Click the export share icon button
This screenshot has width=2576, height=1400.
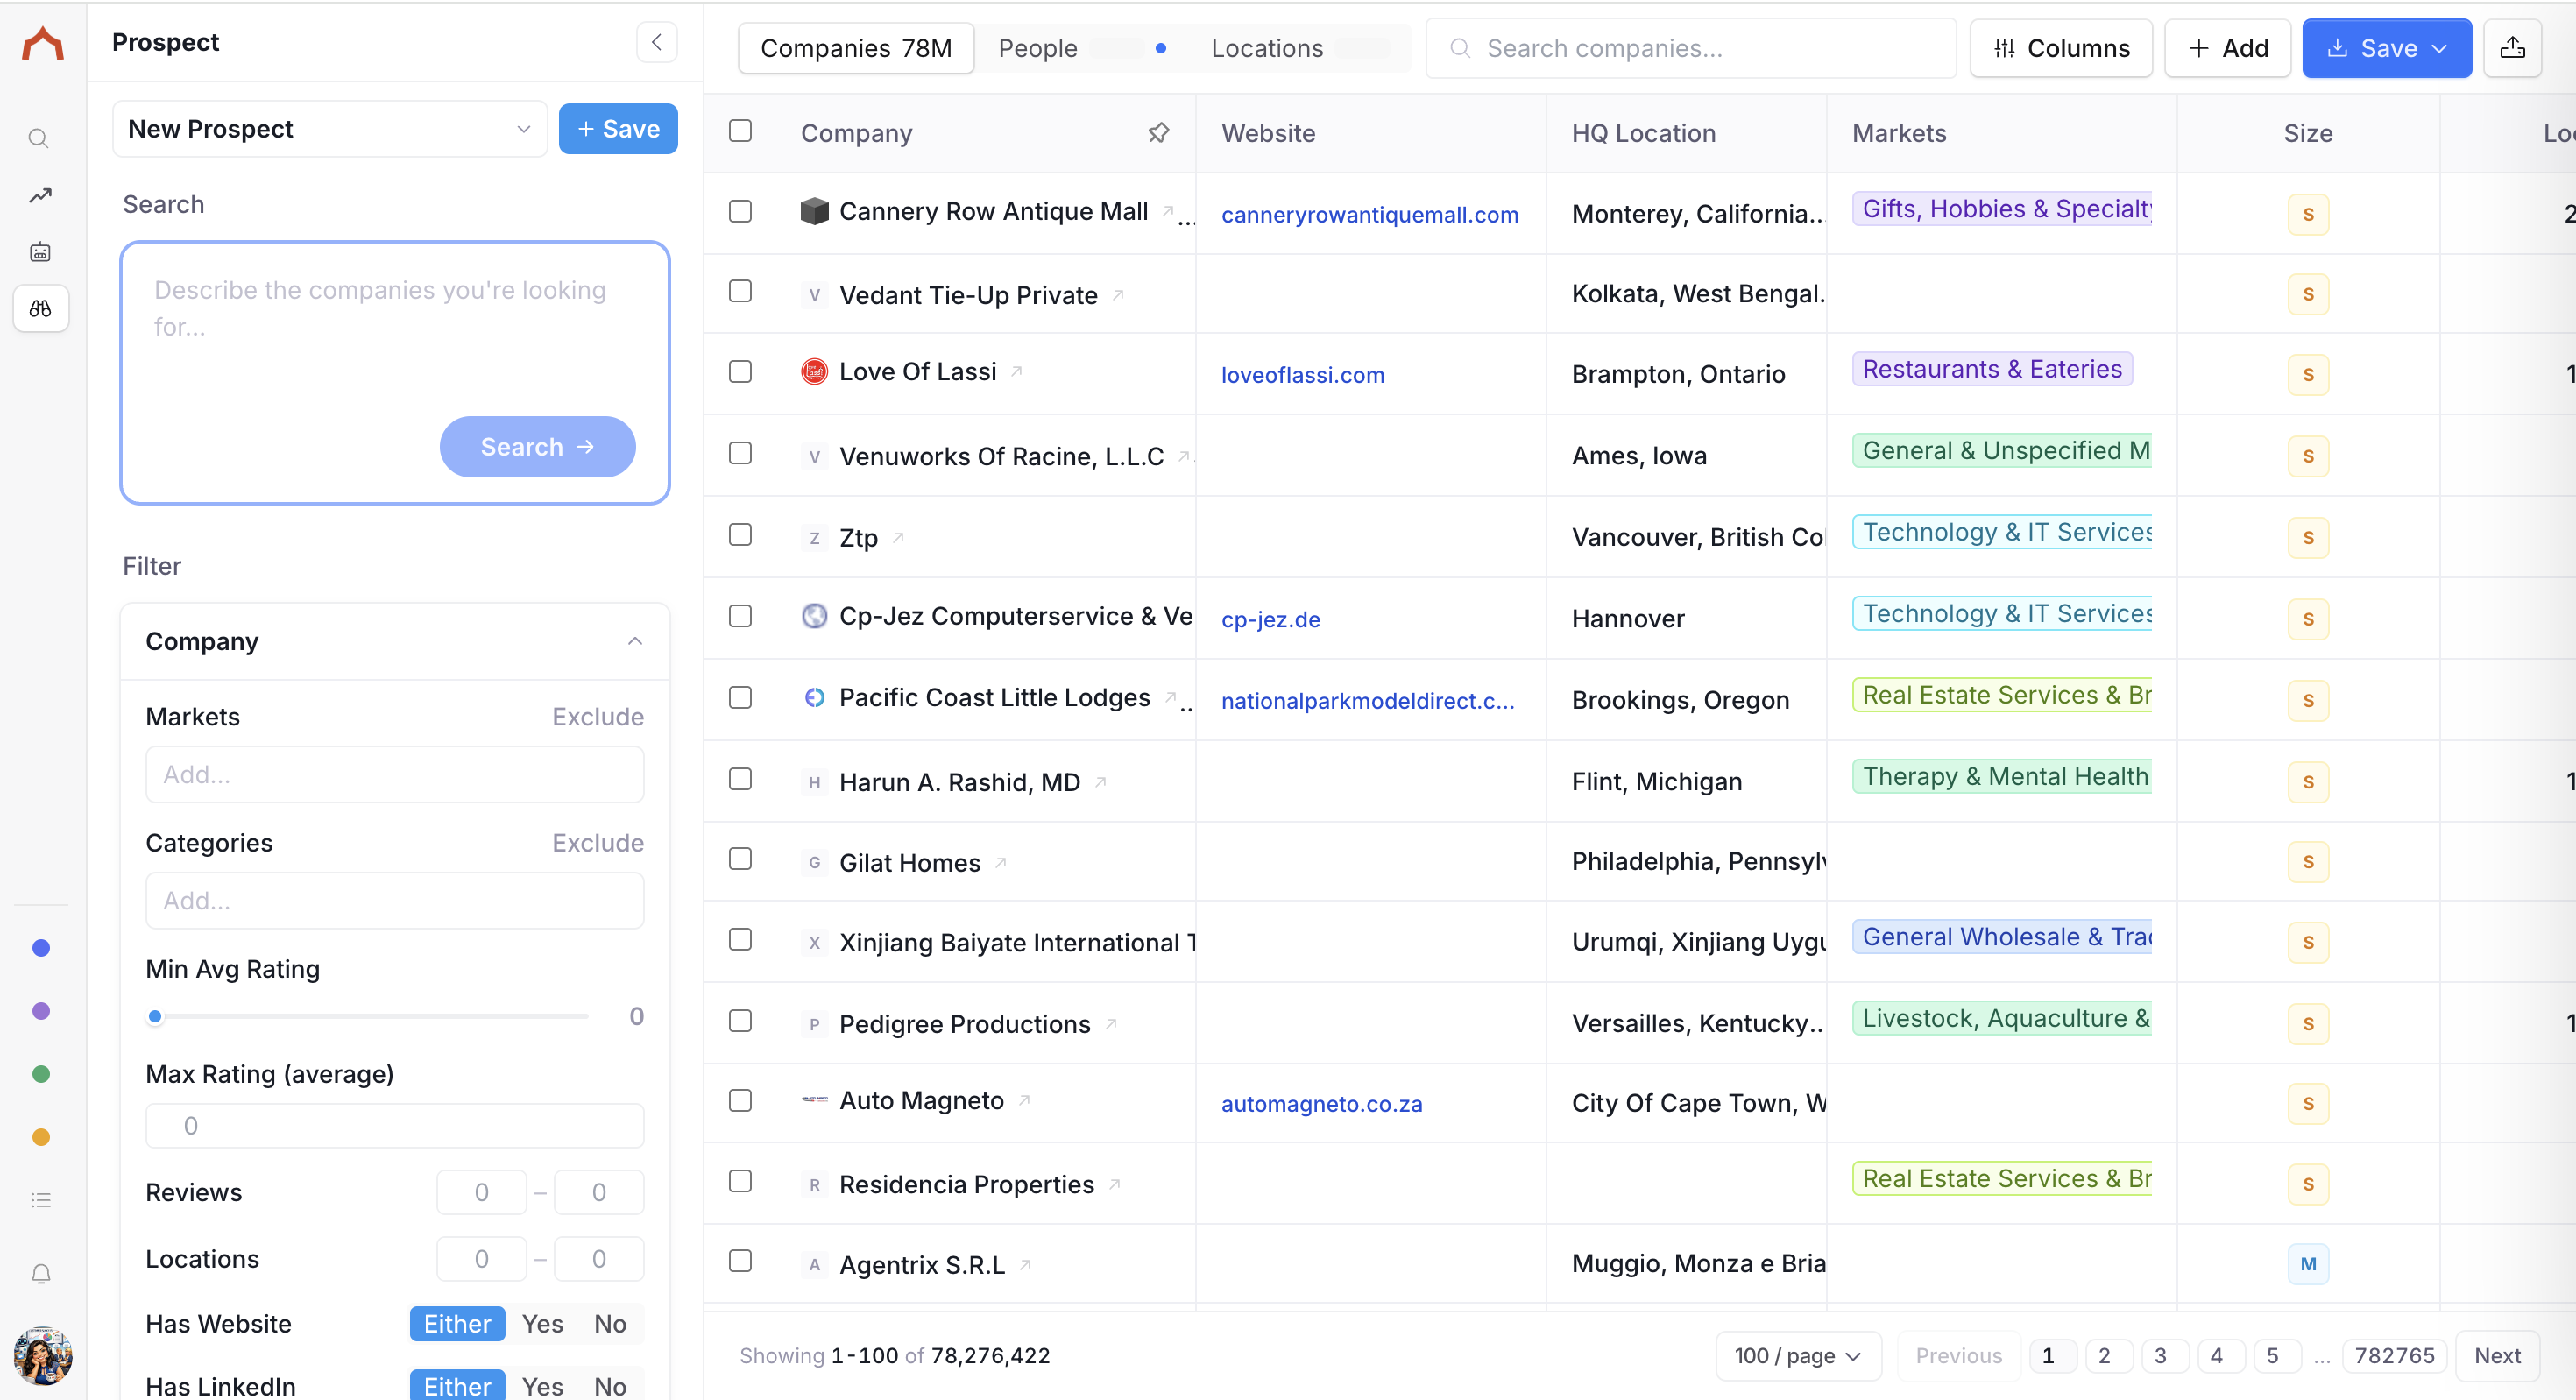click(2512, 48)
